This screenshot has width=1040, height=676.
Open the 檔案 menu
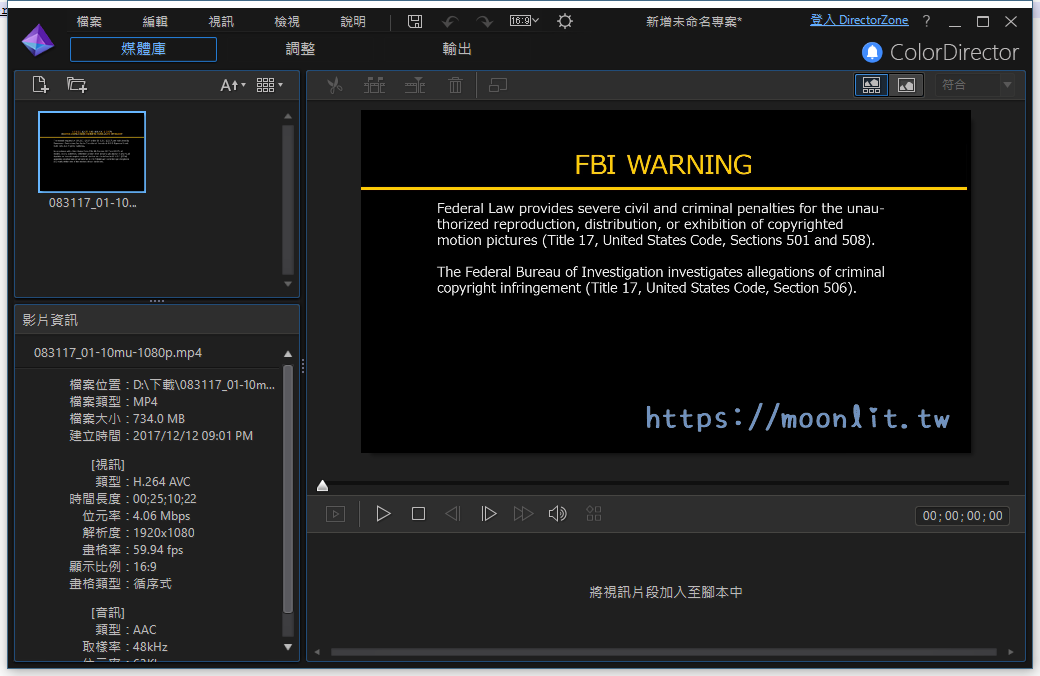tap(89, 21)
